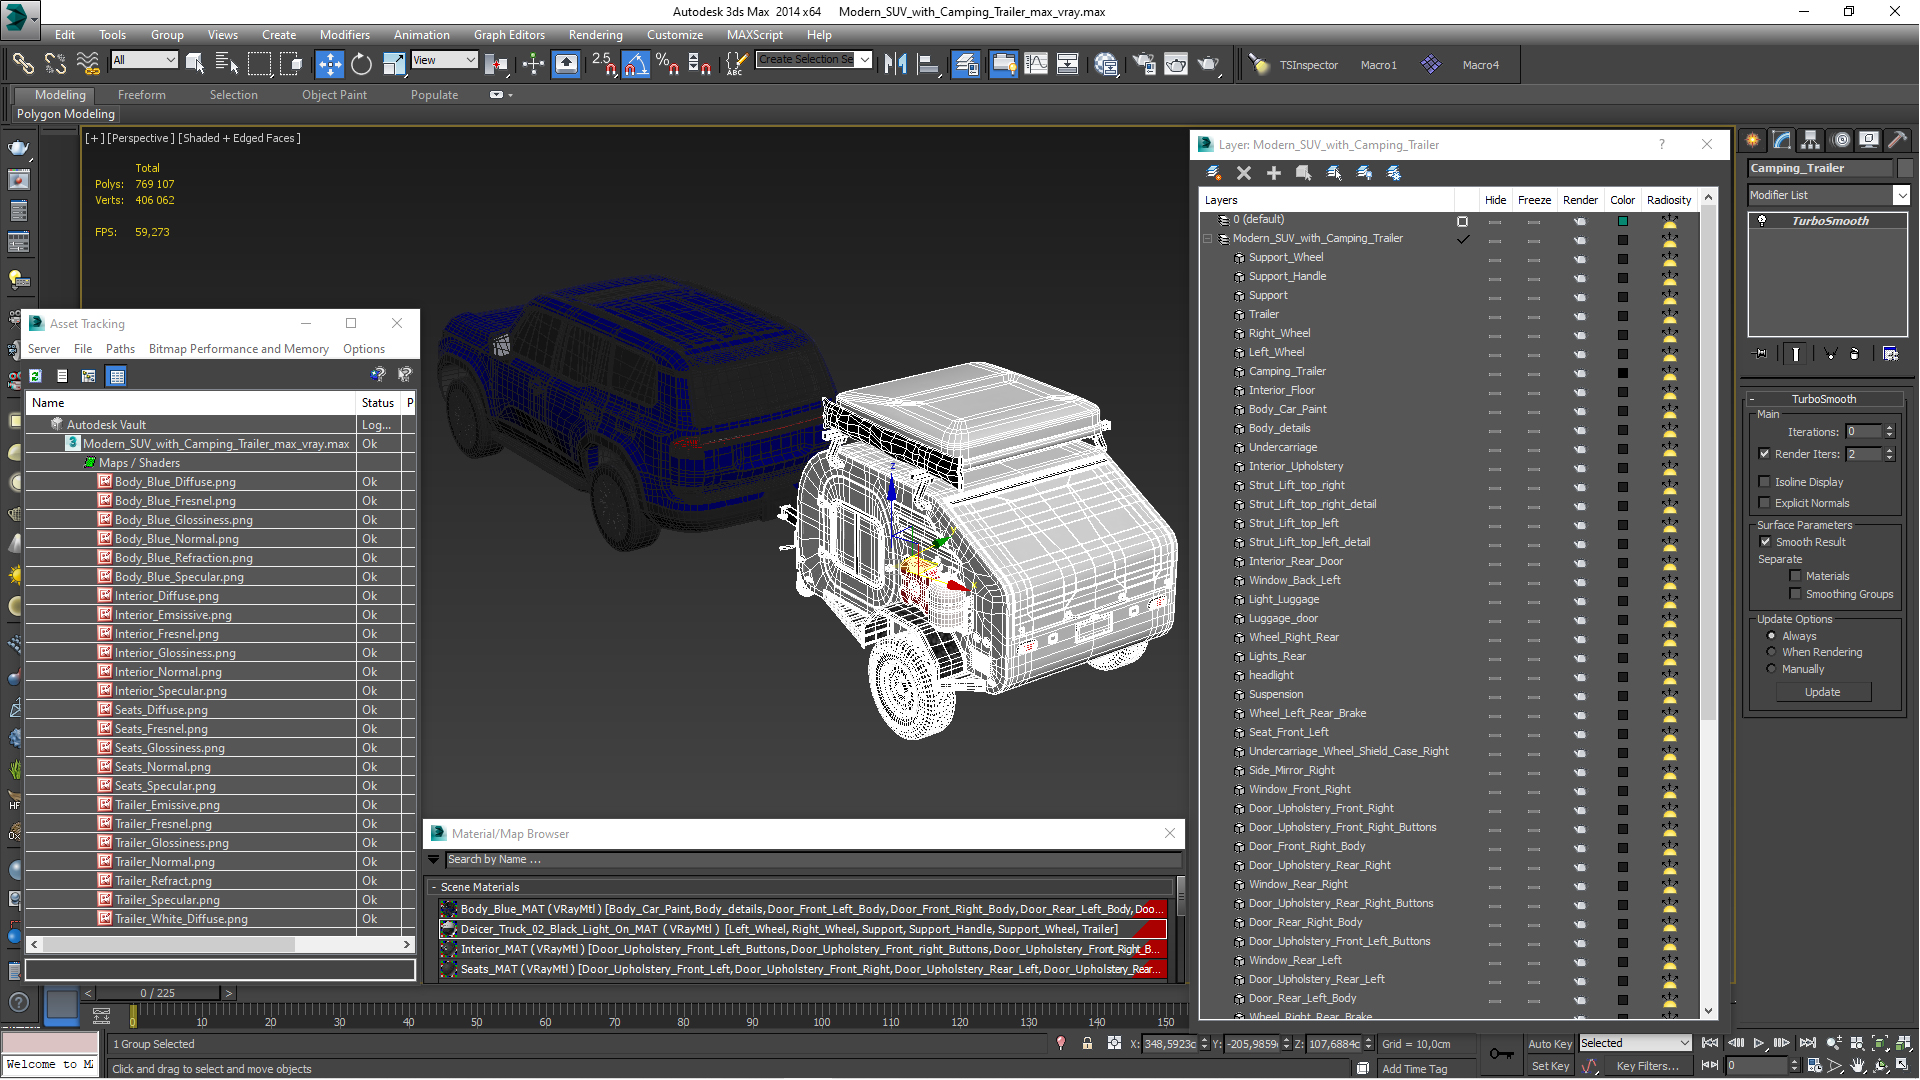
Task: Open the Rendering menu
Action: (x=595, y=35)
